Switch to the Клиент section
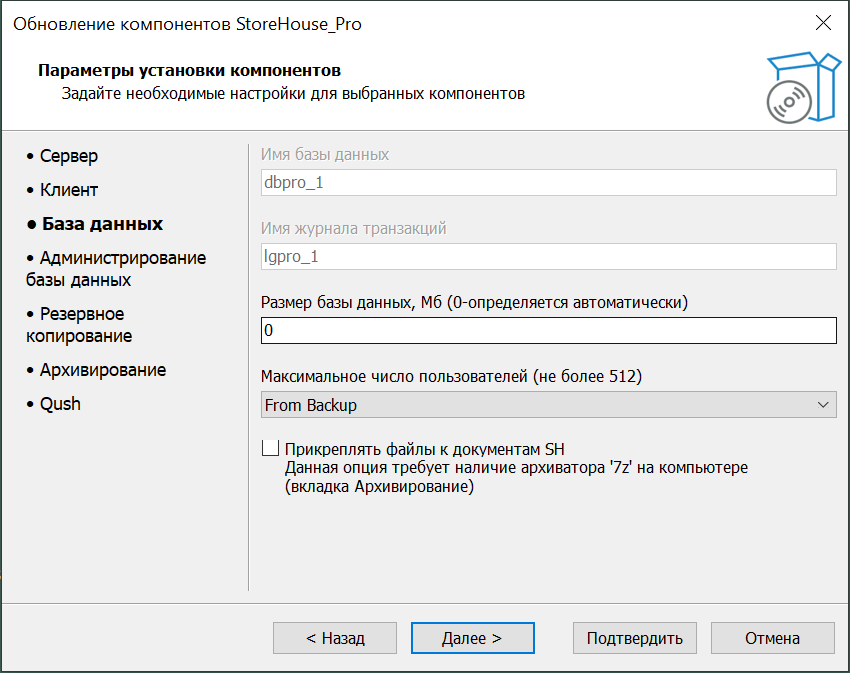This screenshot has height=674, width=851. pos(68,190)
